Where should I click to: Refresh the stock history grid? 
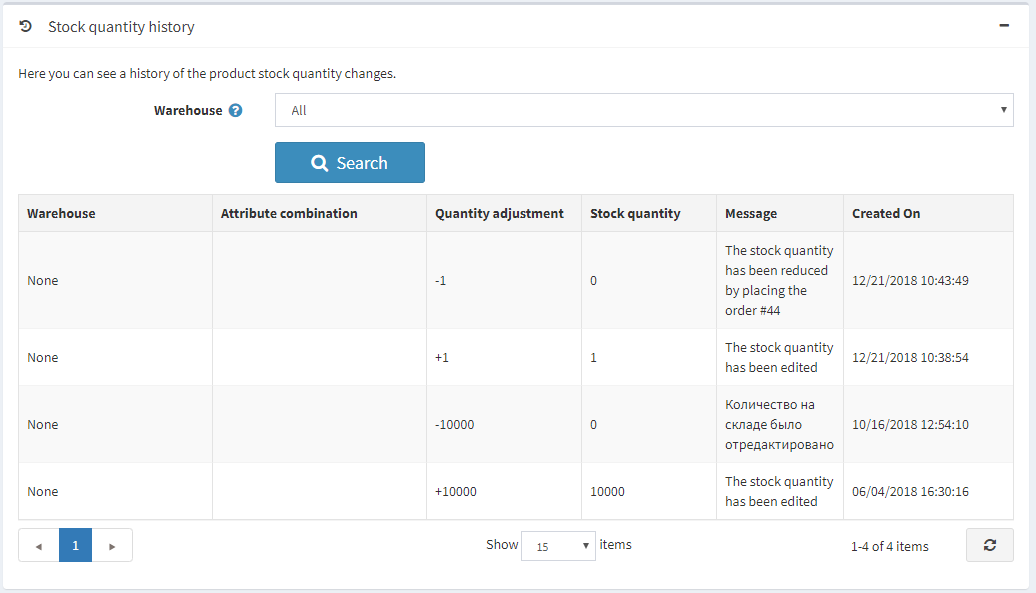pos(989,545)
